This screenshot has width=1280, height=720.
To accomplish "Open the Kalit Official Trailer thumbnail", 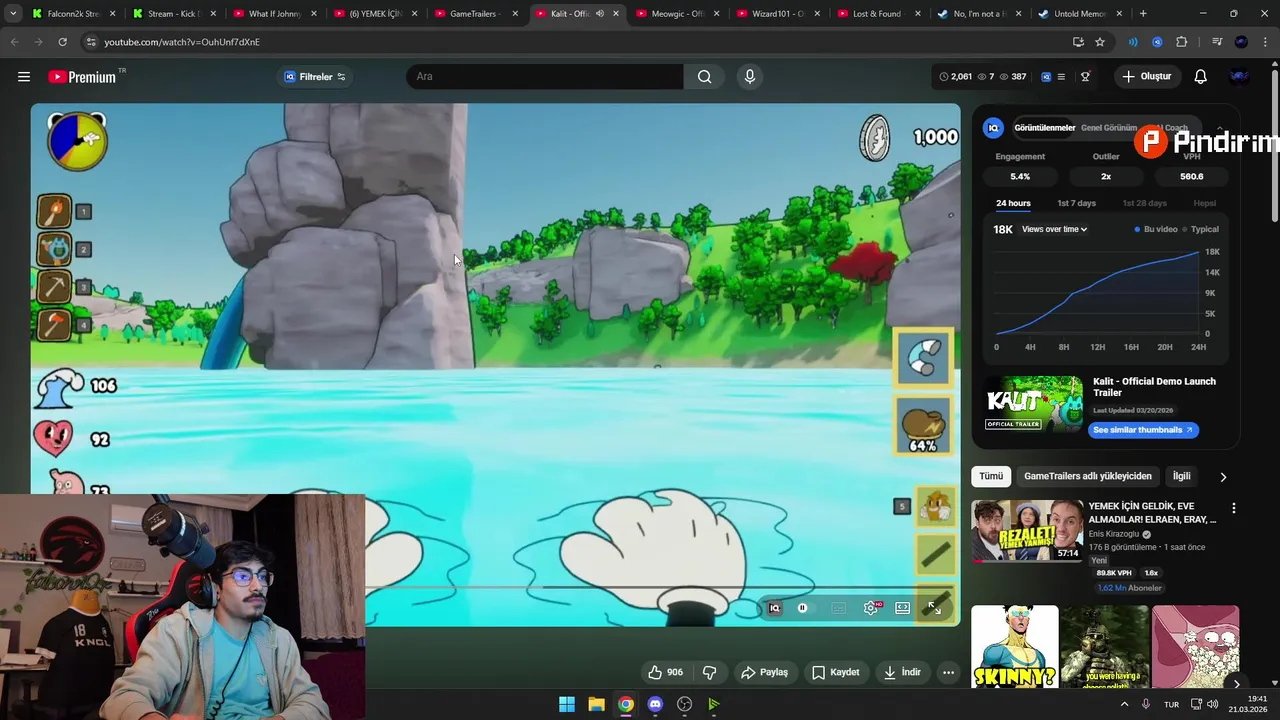I will 1033,404.
